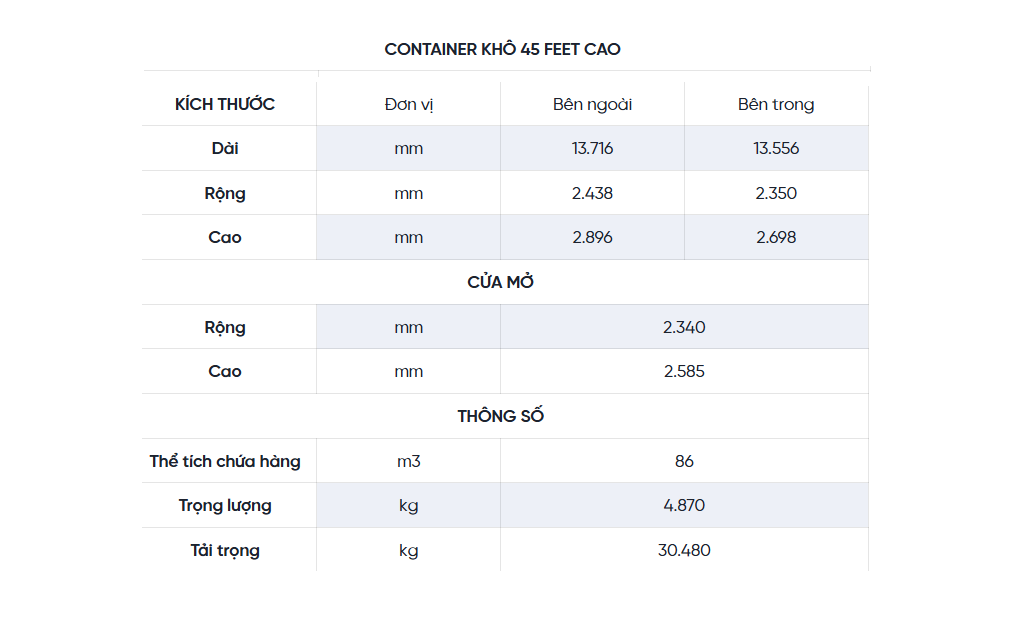Select the "Bên ngoài" column header
The image size is (1020, 627).
(592, 104)
